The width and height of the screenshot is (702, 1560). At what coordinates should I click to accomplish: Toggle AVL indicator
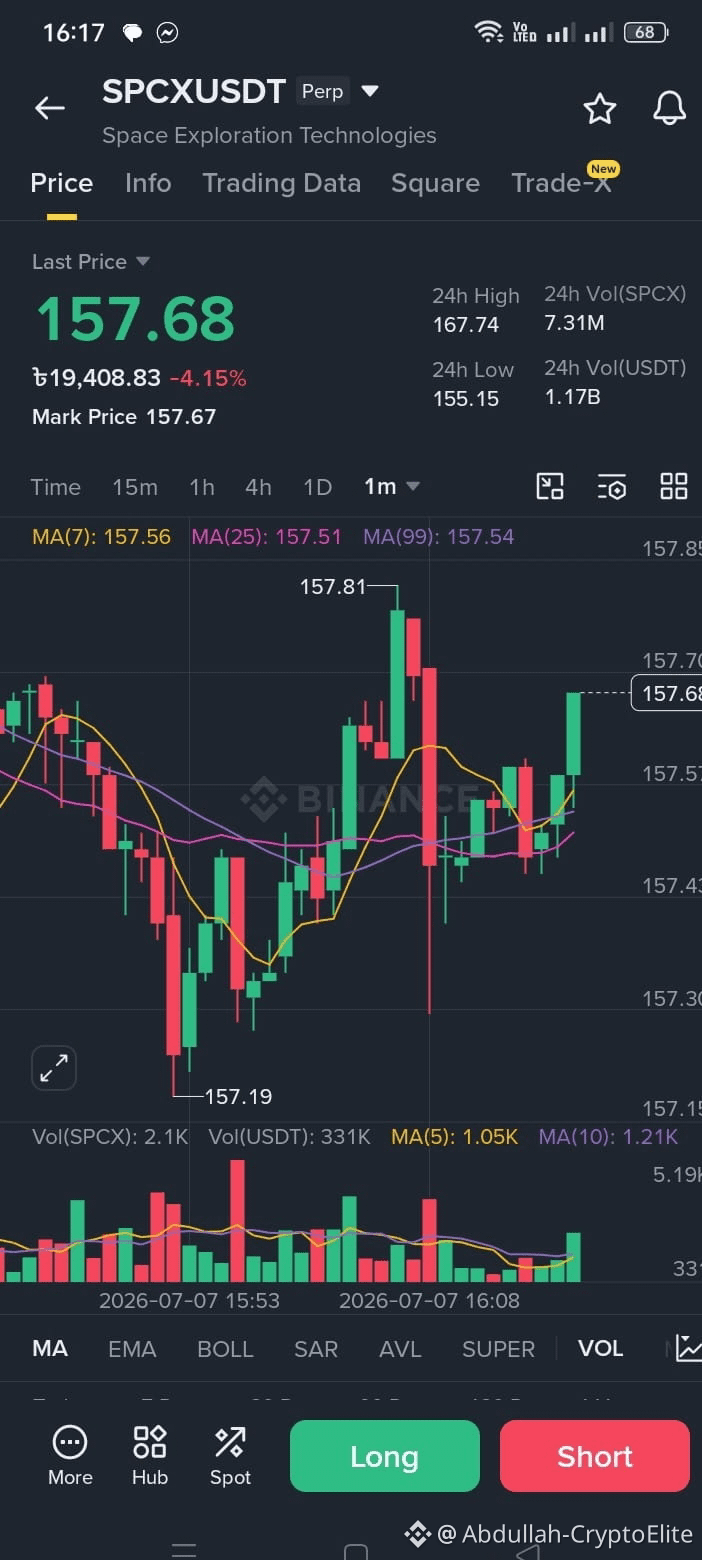[400, 1348]
